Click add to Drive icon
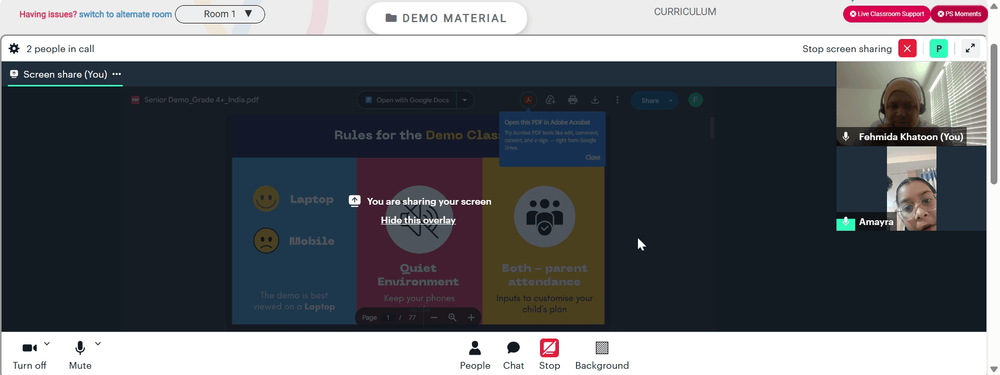 tap(550, 100)
